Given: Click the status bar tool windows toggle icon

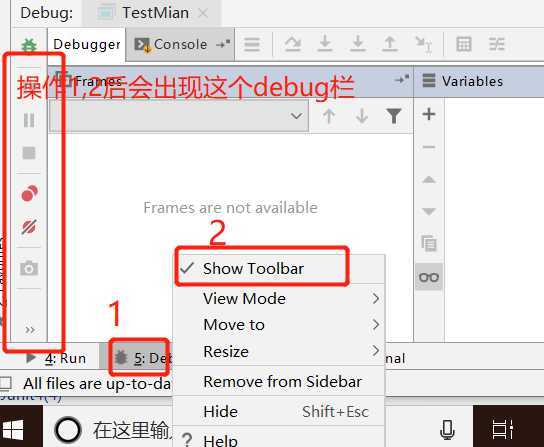Looking at the screenshot, I should click(6, 383).
